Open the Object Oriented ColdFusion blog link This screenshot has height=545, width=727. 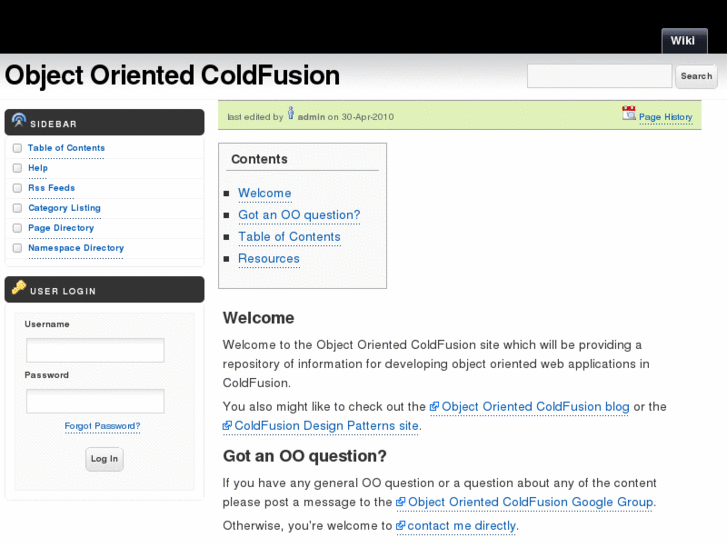pyautogui.click(x=535, y=407)
